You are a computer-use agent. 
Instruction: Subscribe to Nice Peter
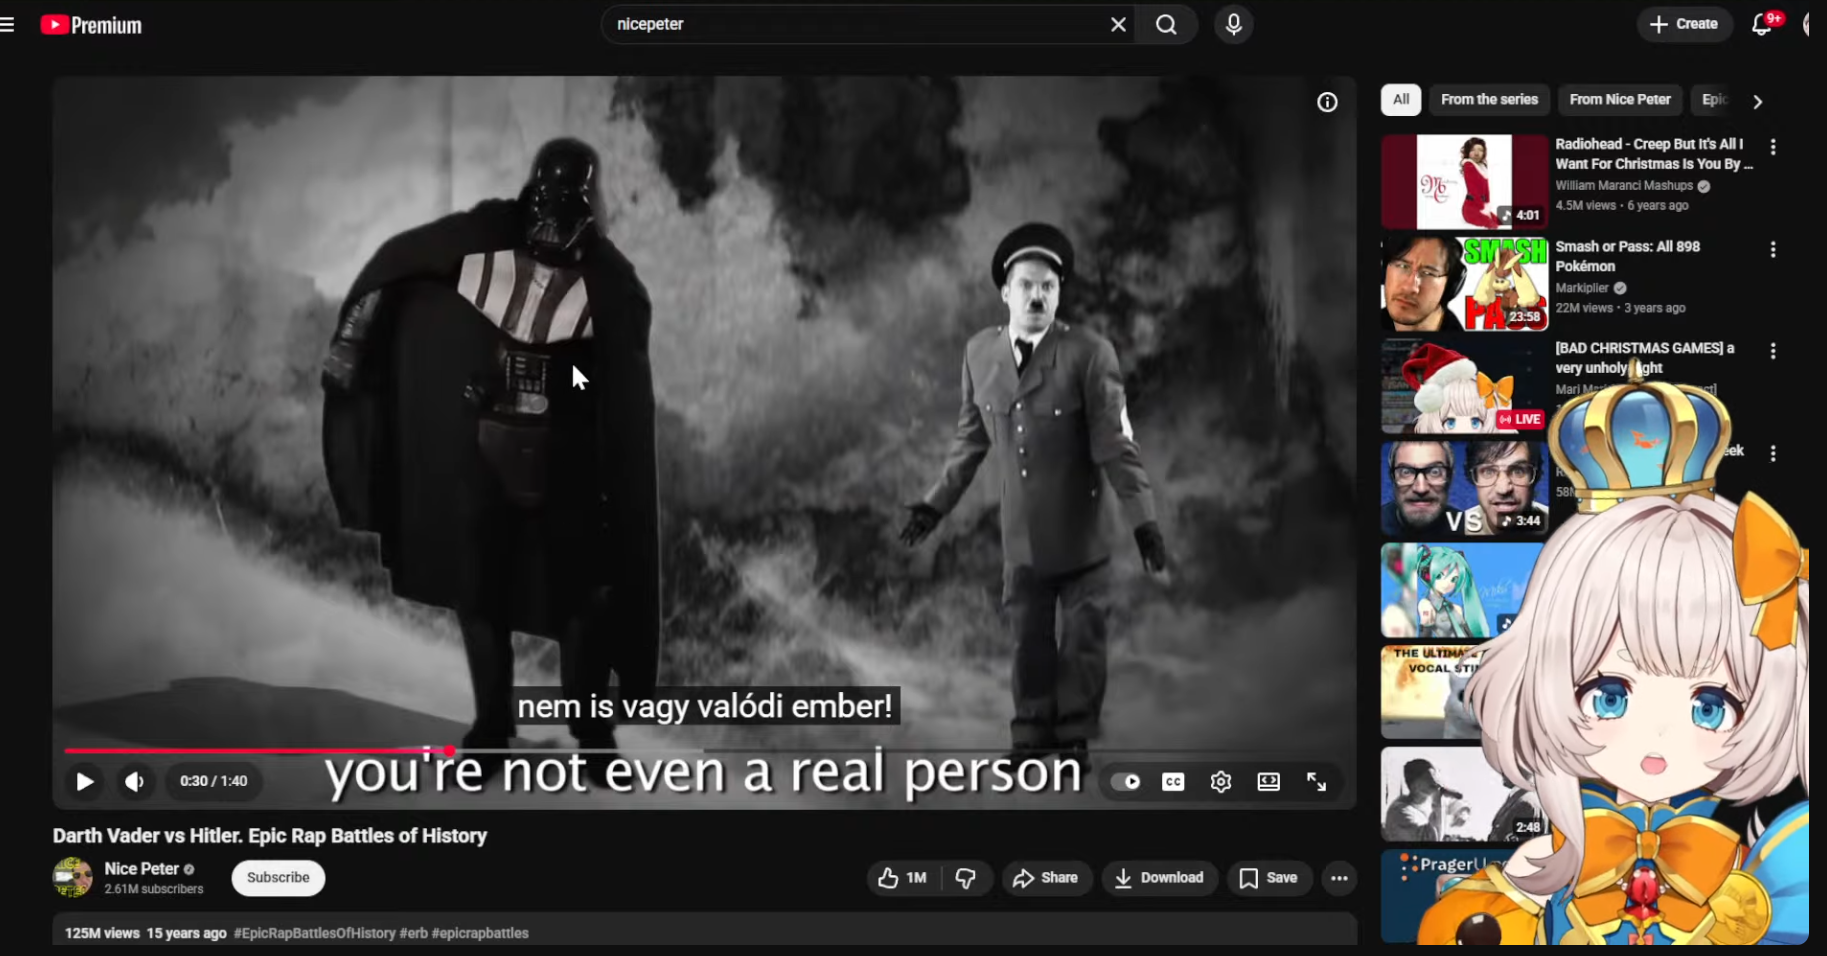[278, 878]
